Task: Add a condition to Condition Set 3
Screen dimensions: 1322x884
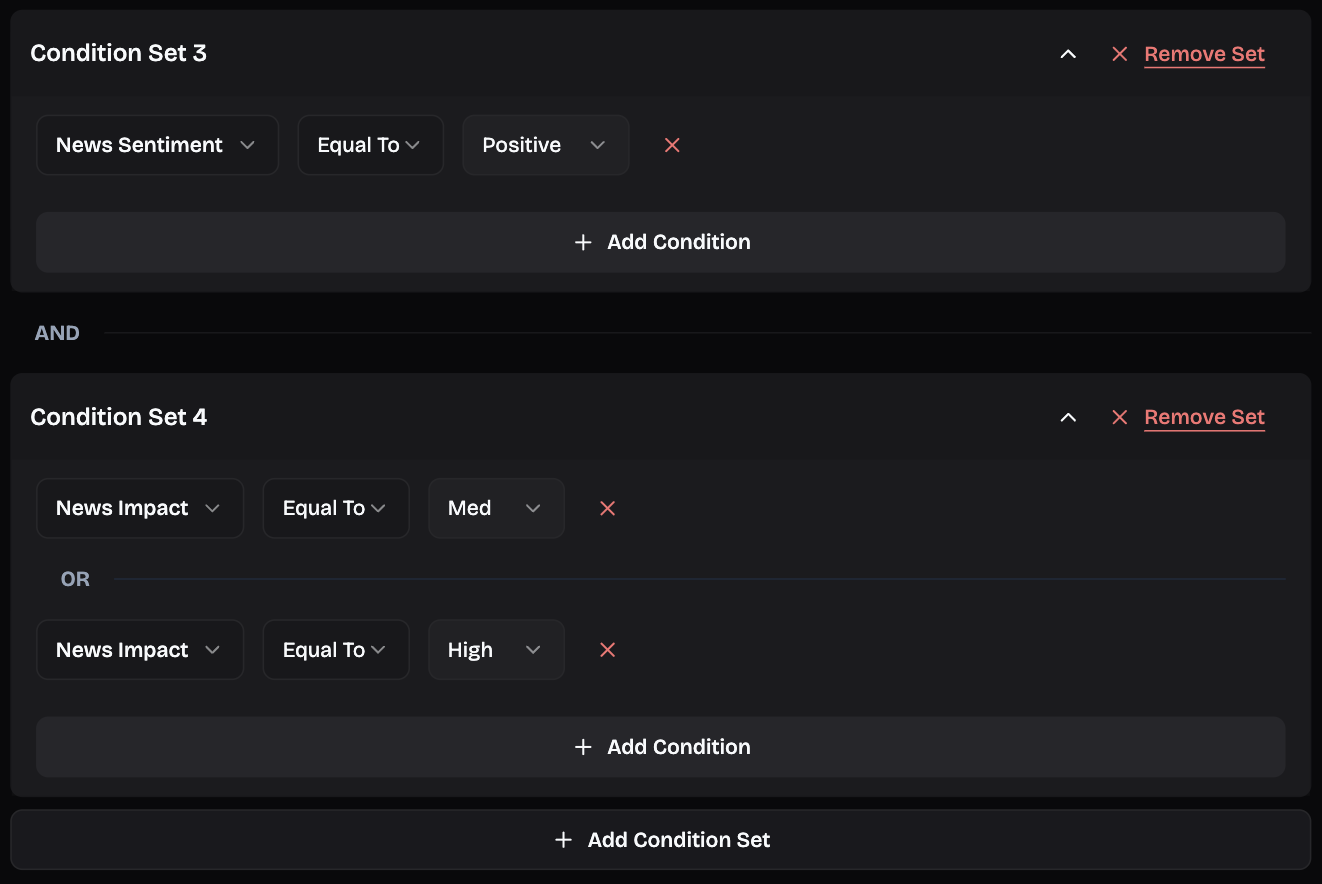Action: pyautogui.click(x=660, y=242)
